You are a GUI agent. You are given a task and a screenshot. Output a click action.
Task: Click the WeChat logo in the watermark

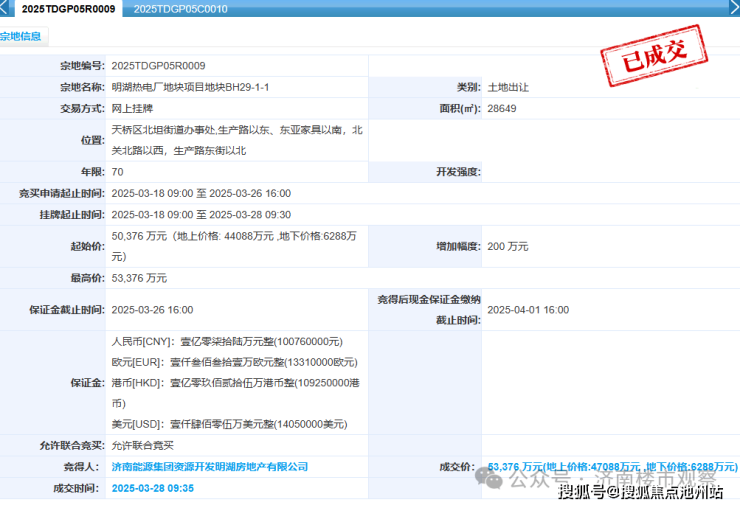[x=493, y=478]
